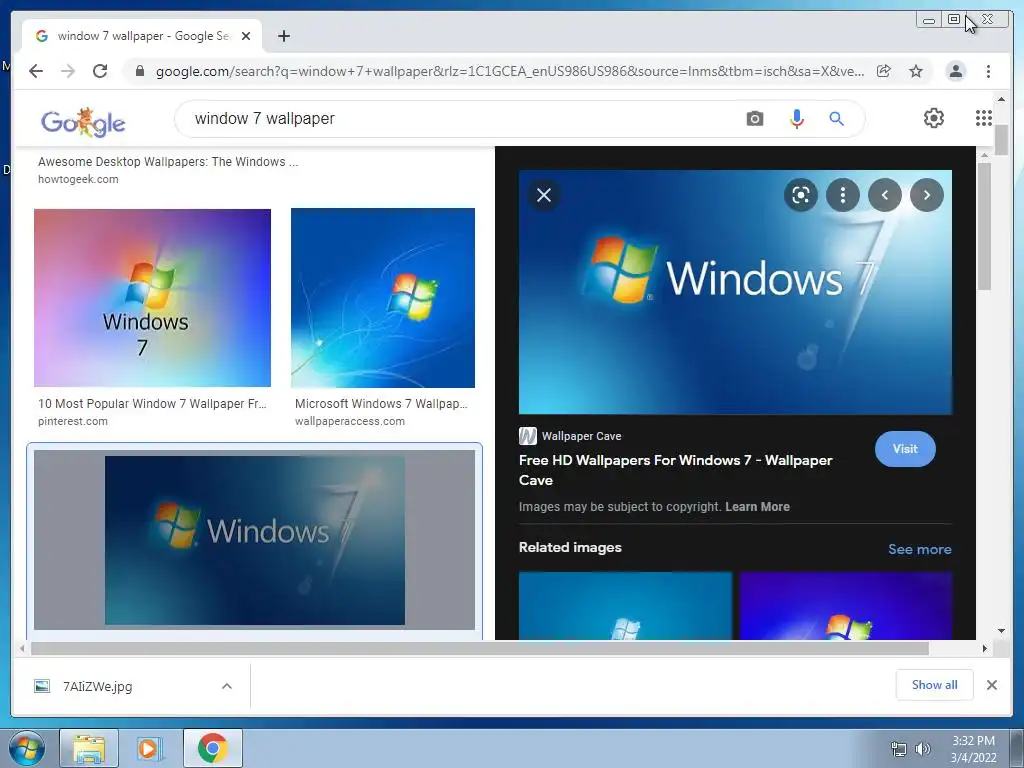Screen dimensions: 1024x768
Task: Select the wallpaperaccess blue Windows thumbnail
Action: 383,298
